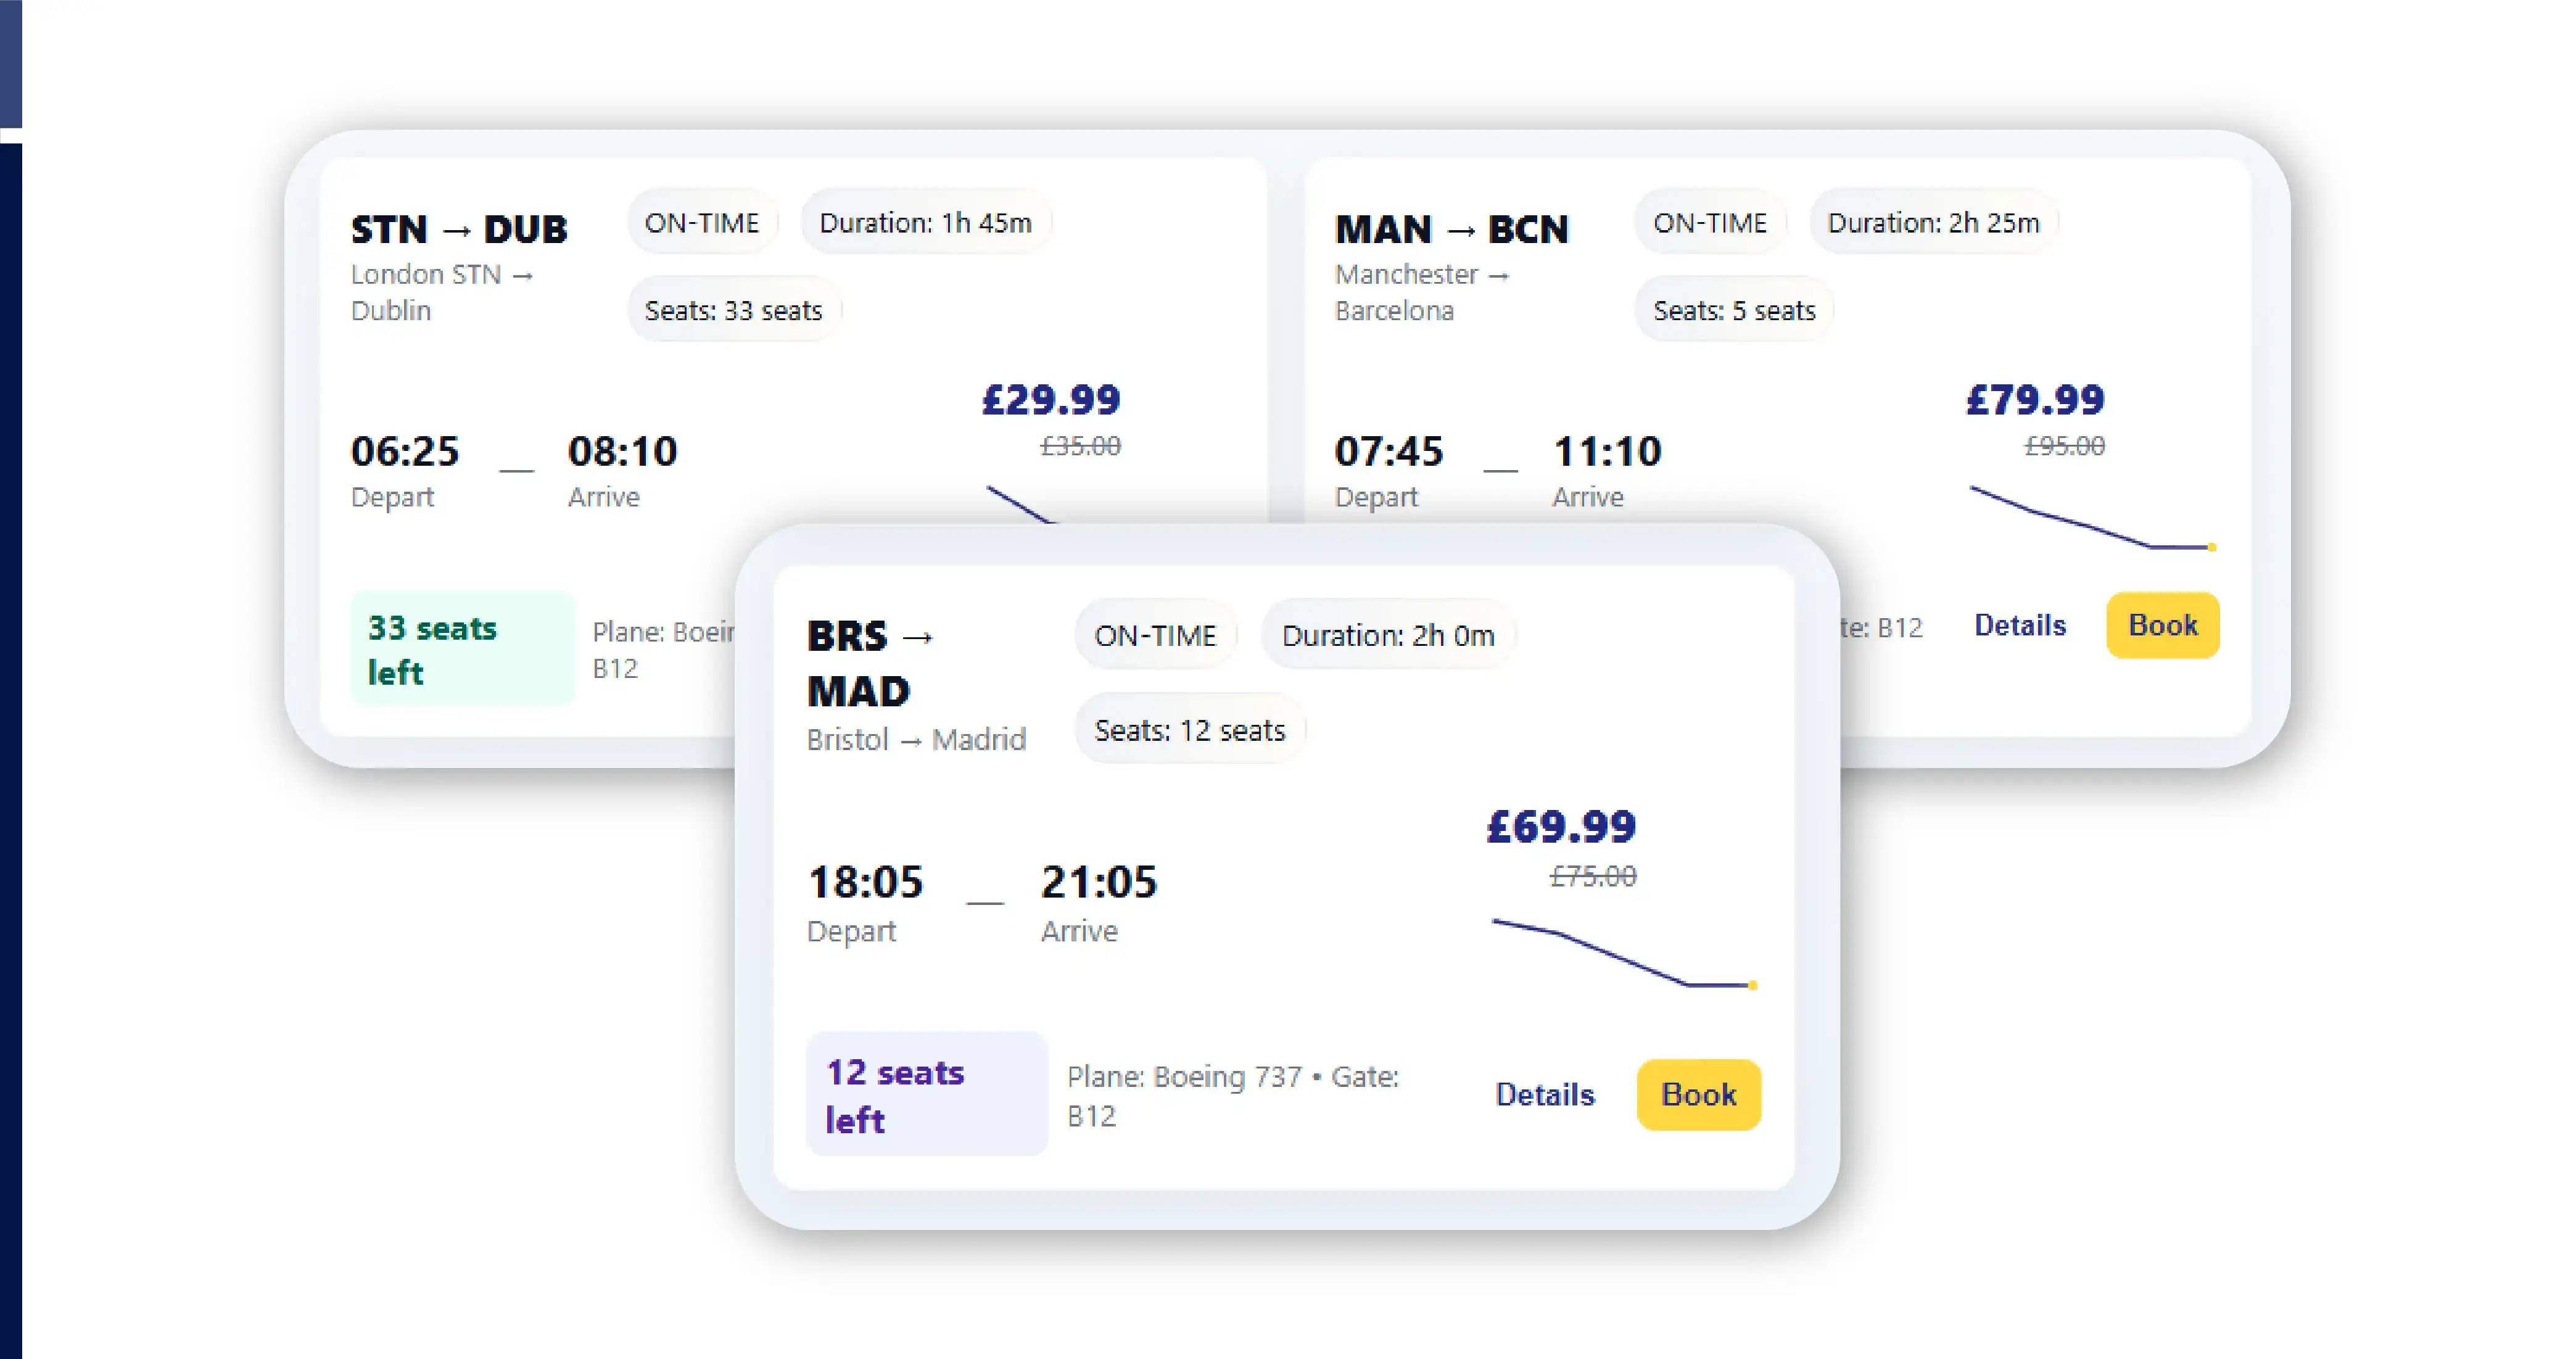The height and width of the screenshot is (1359, 2576).
Task: Open Details for the MAN to BCN flight
Action: pyautogui.click(x=2019, y=625)
